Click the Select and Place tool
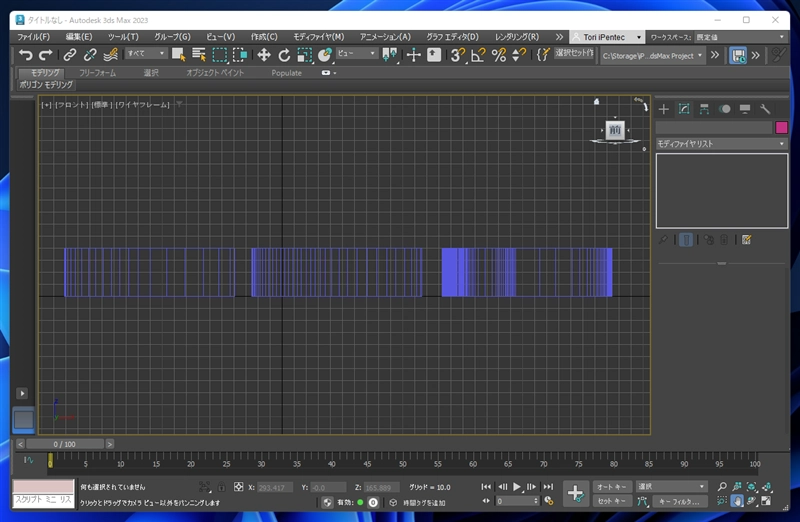The width and height of the screenshot is (800, 522). [x=324, y=55]
